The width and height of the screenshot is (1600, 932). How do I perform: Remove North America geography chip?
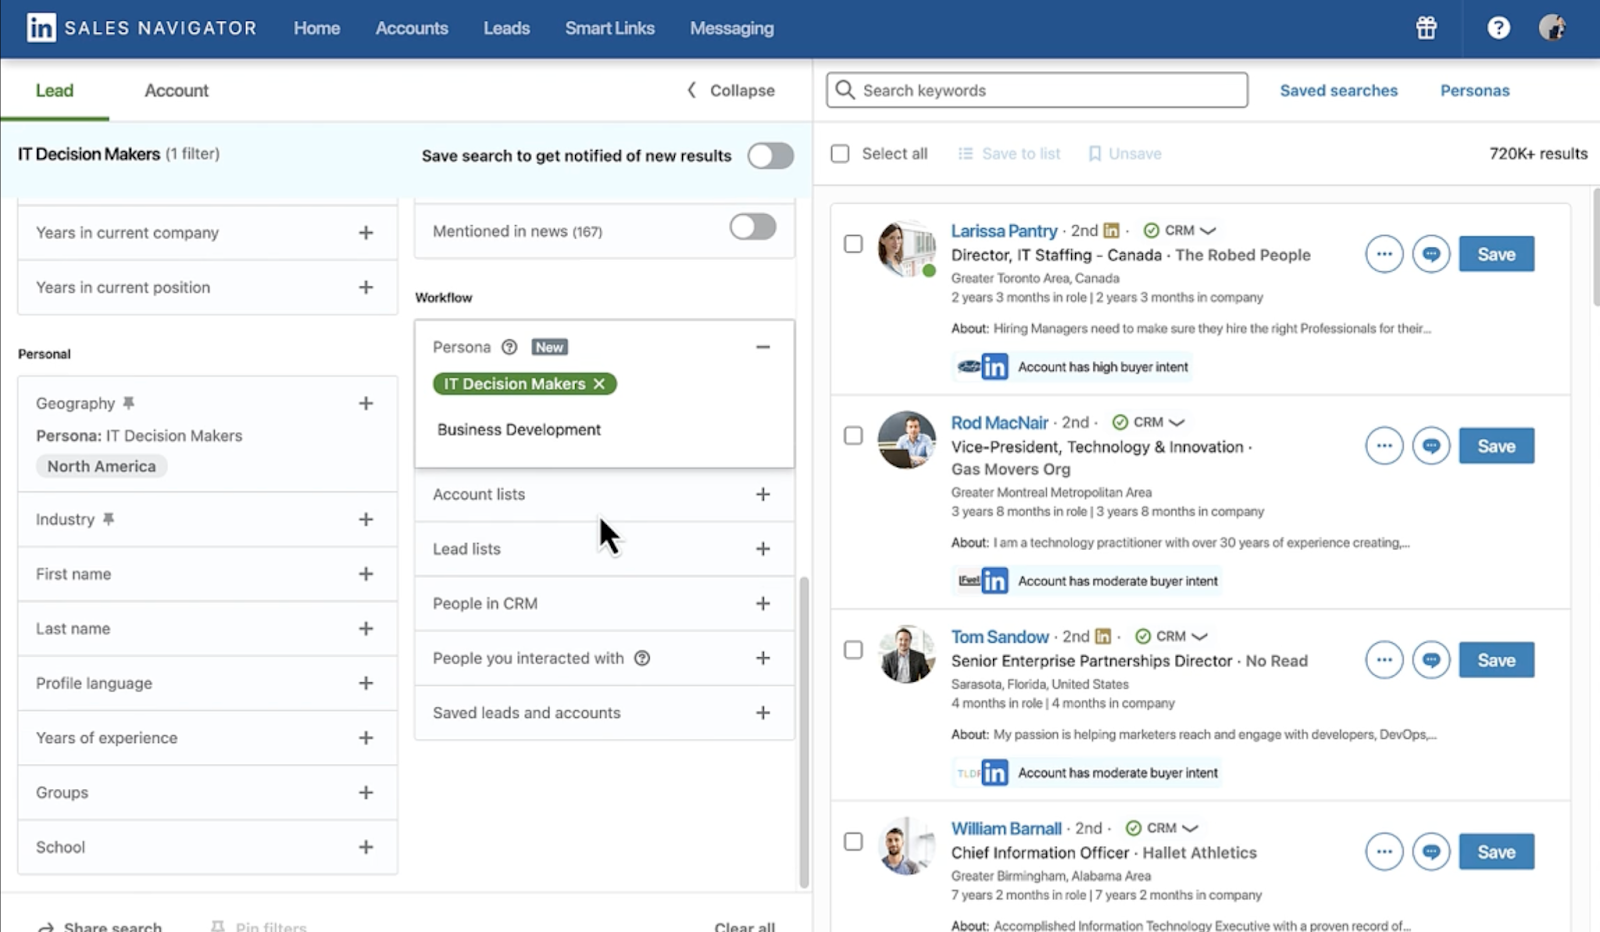pyautogui.click(x=101, y=467)
